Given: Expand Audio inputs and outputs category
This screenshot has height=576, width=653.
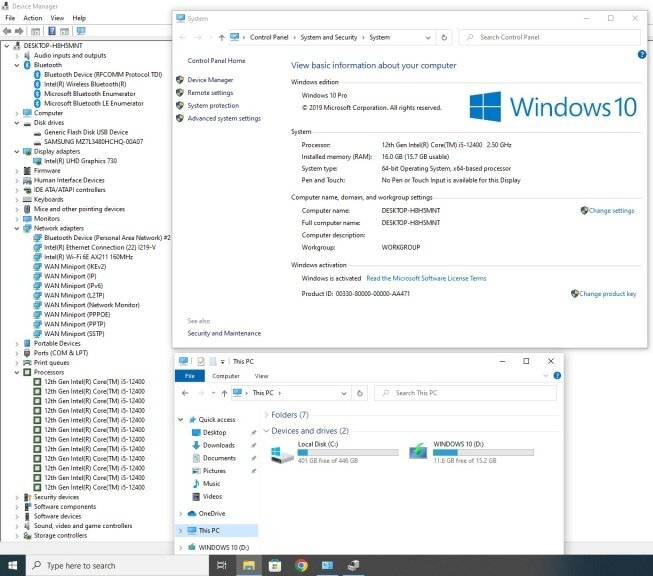Looking at the screenshot, I should tap(17, 55).
